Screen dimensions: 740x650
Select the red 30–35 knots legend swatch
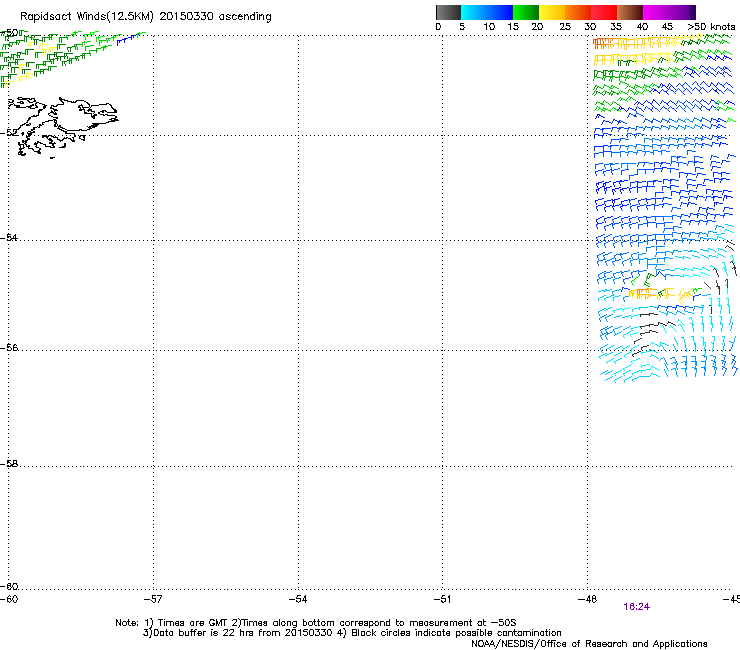click(604, 12)
